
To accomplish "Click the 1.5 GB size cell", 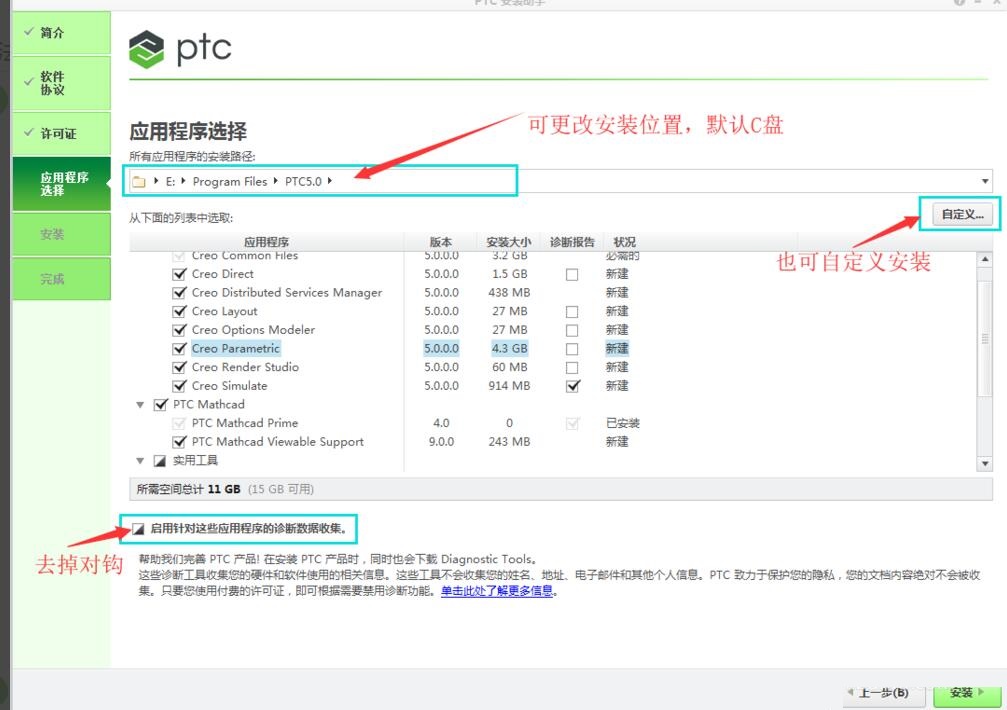I will pyautogui.click(x=509, y=274).
